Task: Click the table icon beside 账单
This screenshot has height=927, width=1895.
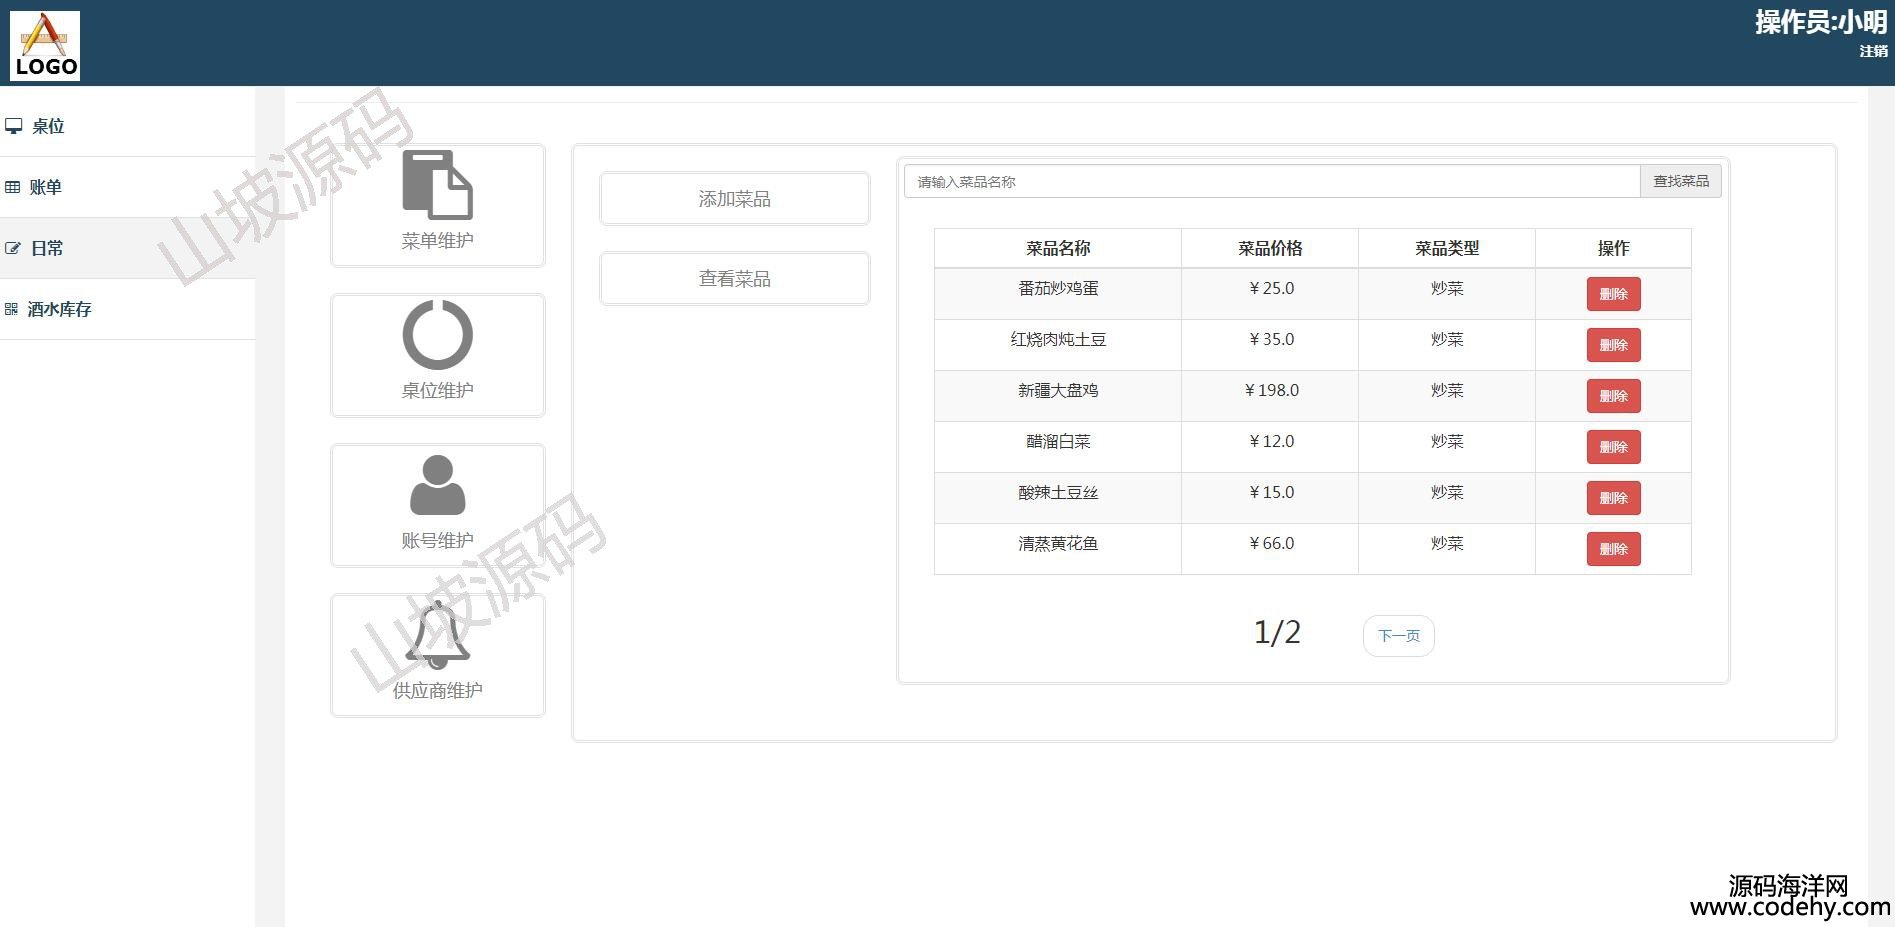Action: coord(13,187)
